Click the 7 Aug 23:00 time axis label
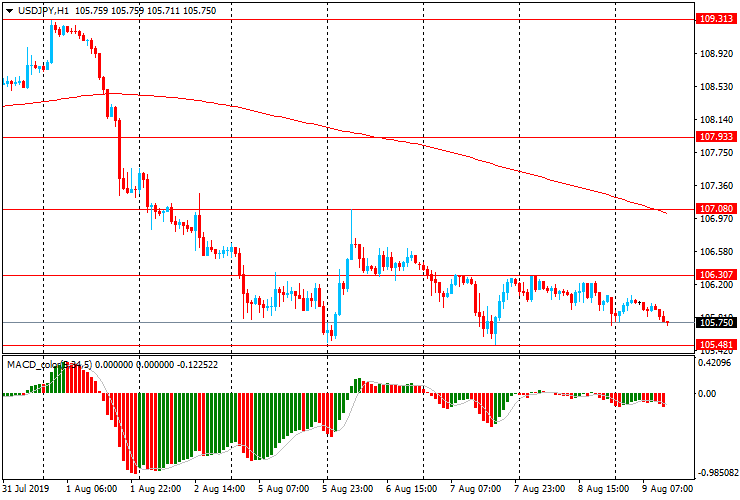Image resolution: width=740 pixels, height=500 pixels. tap(539, 488)
